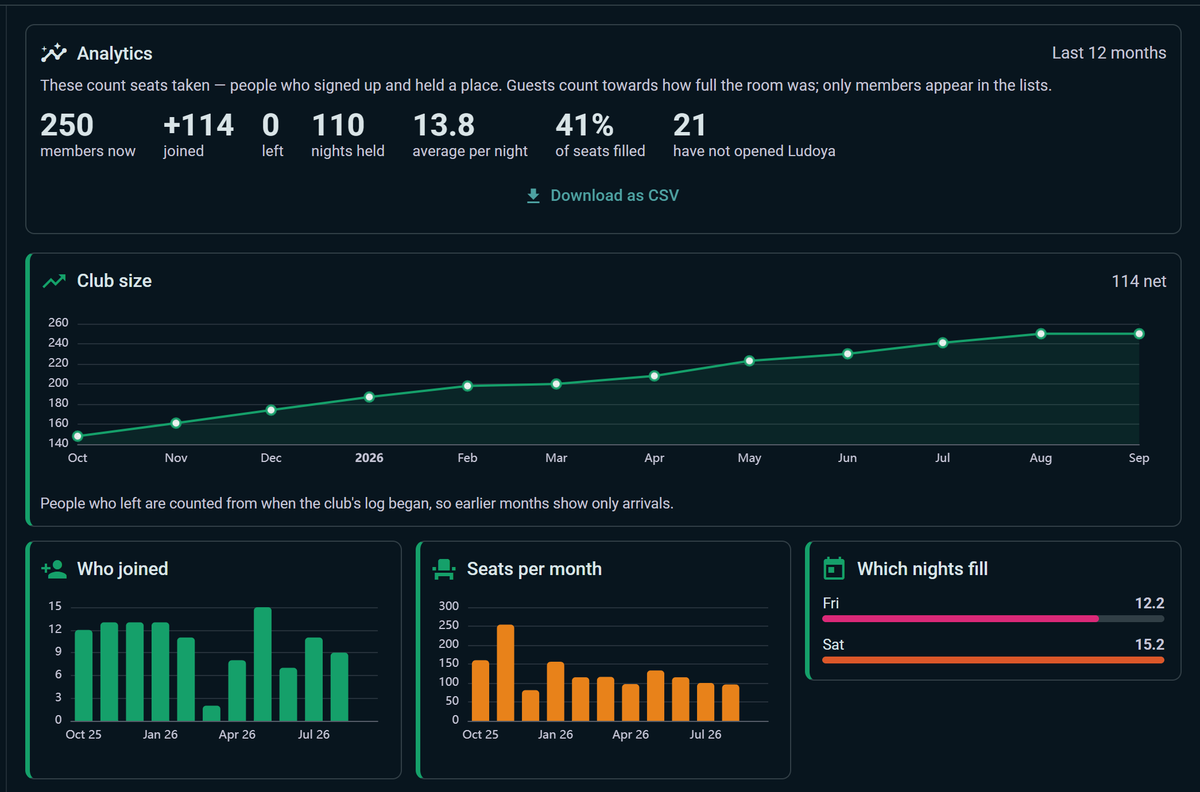The width and height of the screenshot is (1200, 792).
Task: Click the 250 members now statistic
Action: 88,135
